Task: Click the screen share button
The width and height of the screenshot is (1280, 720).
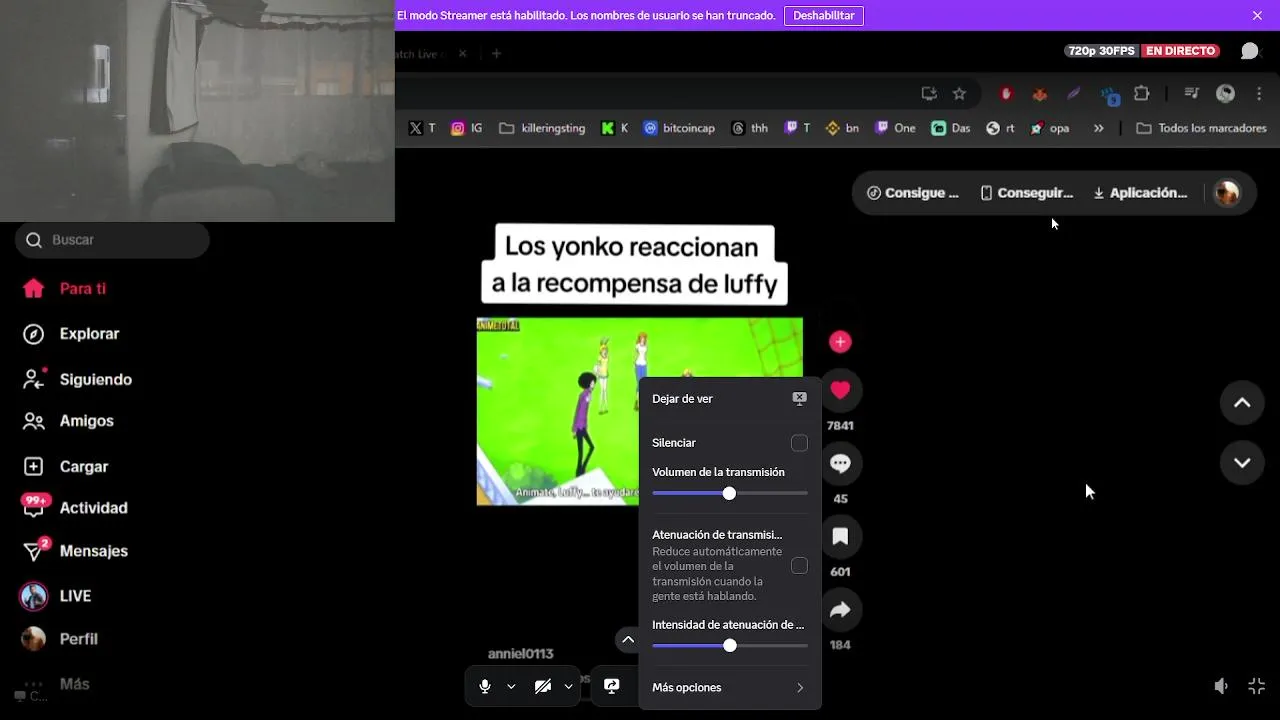Action: click(612, 686)
